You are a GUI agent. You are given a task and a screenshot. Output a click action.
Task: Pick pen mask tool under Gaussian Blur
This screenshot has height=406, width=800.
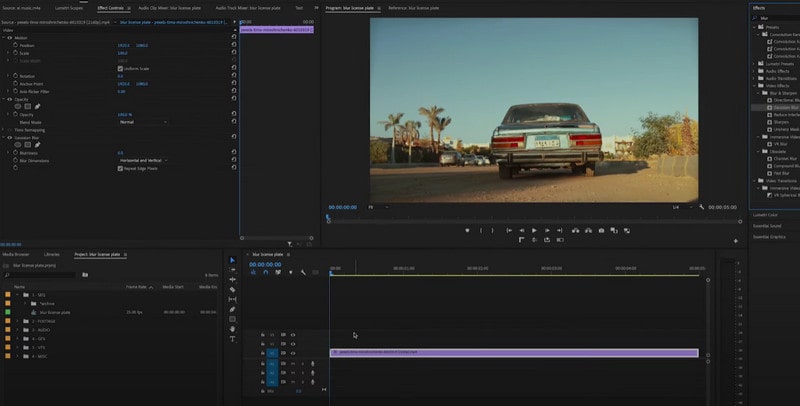click(37, 145)
